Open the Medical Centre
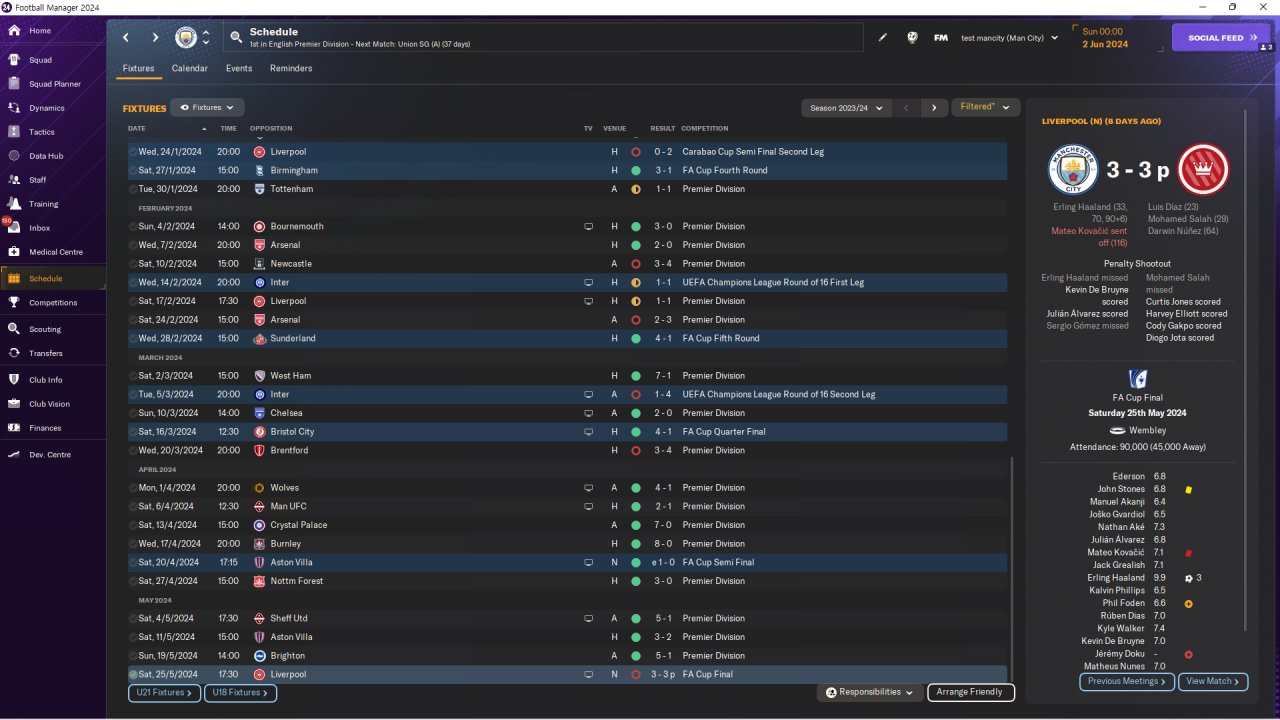1280x720 pixels. coord(53,252)
